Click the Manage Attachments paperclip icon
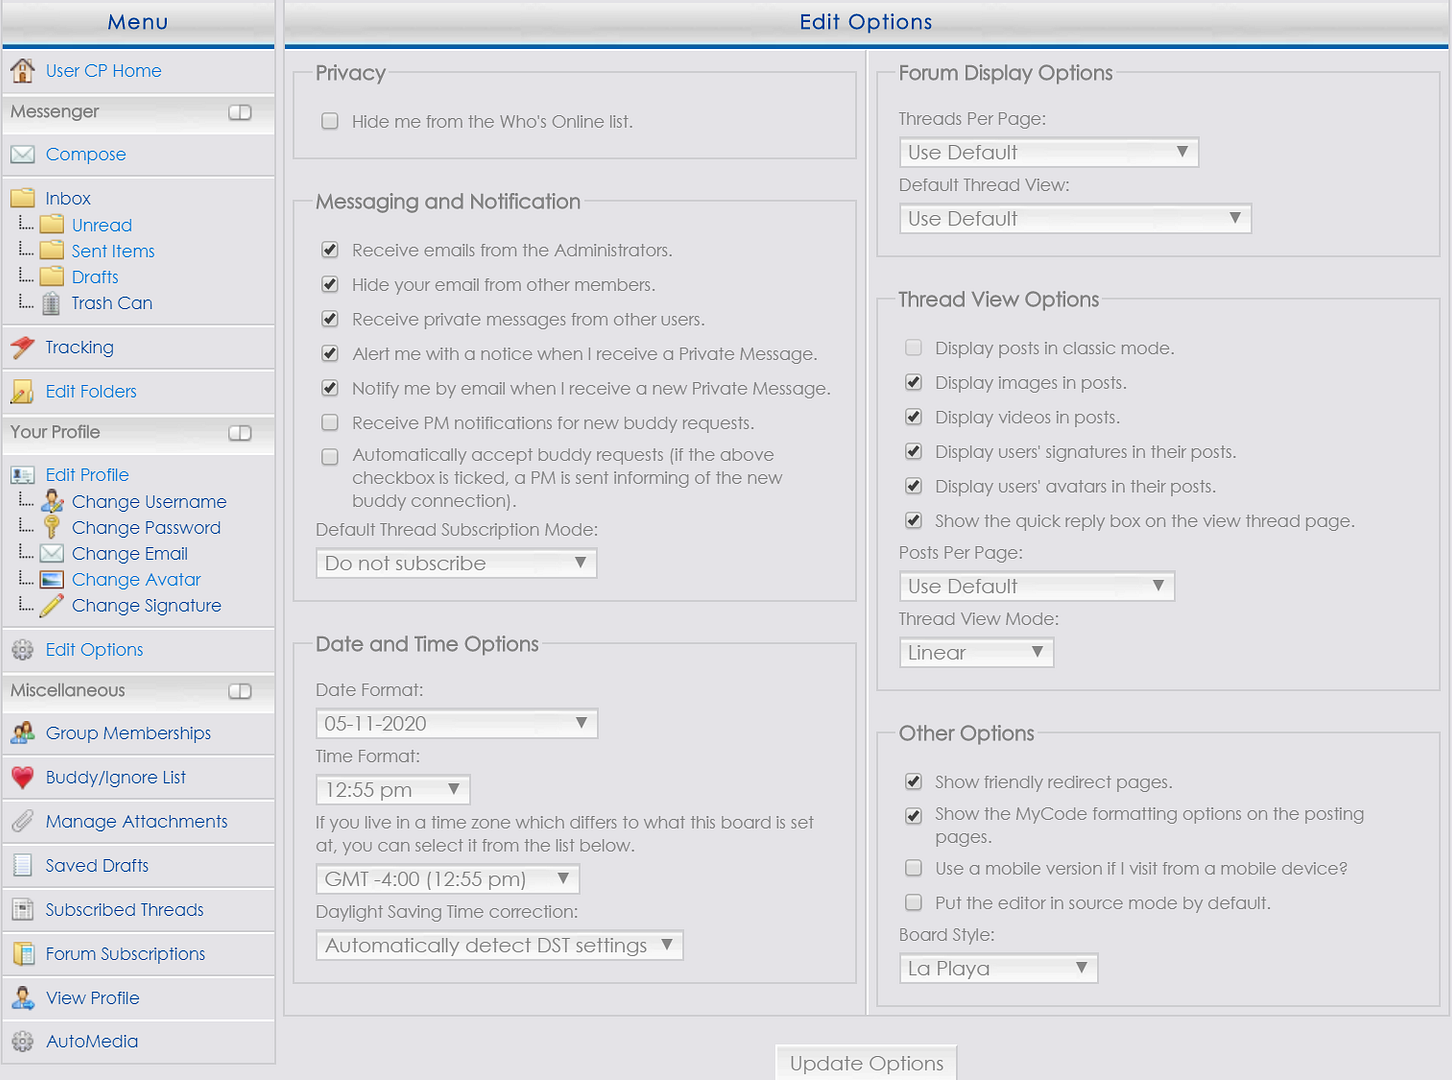1452x1080 pixels. 22,821
